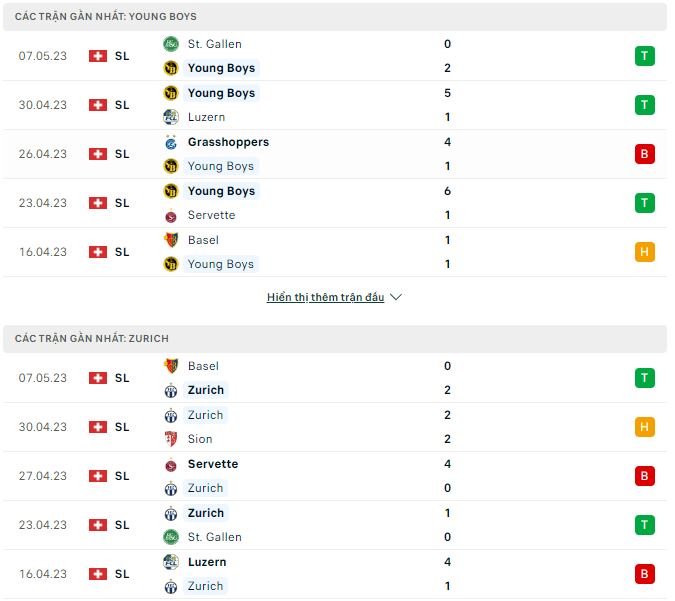Expand more matches with the chevron arrow
The image size is (675, 601).
(396, 297)
